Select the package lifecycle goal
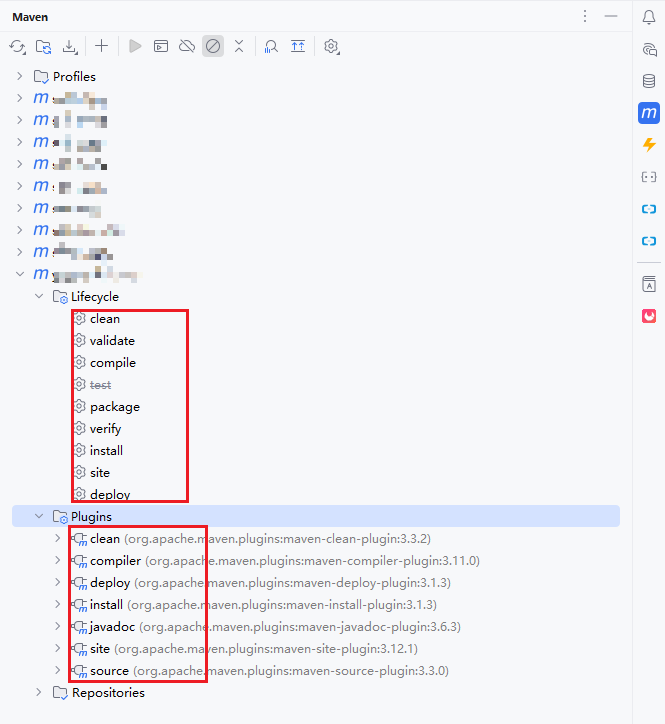Image resolution: width=665 pixels, height=724 pixels. 114,407
